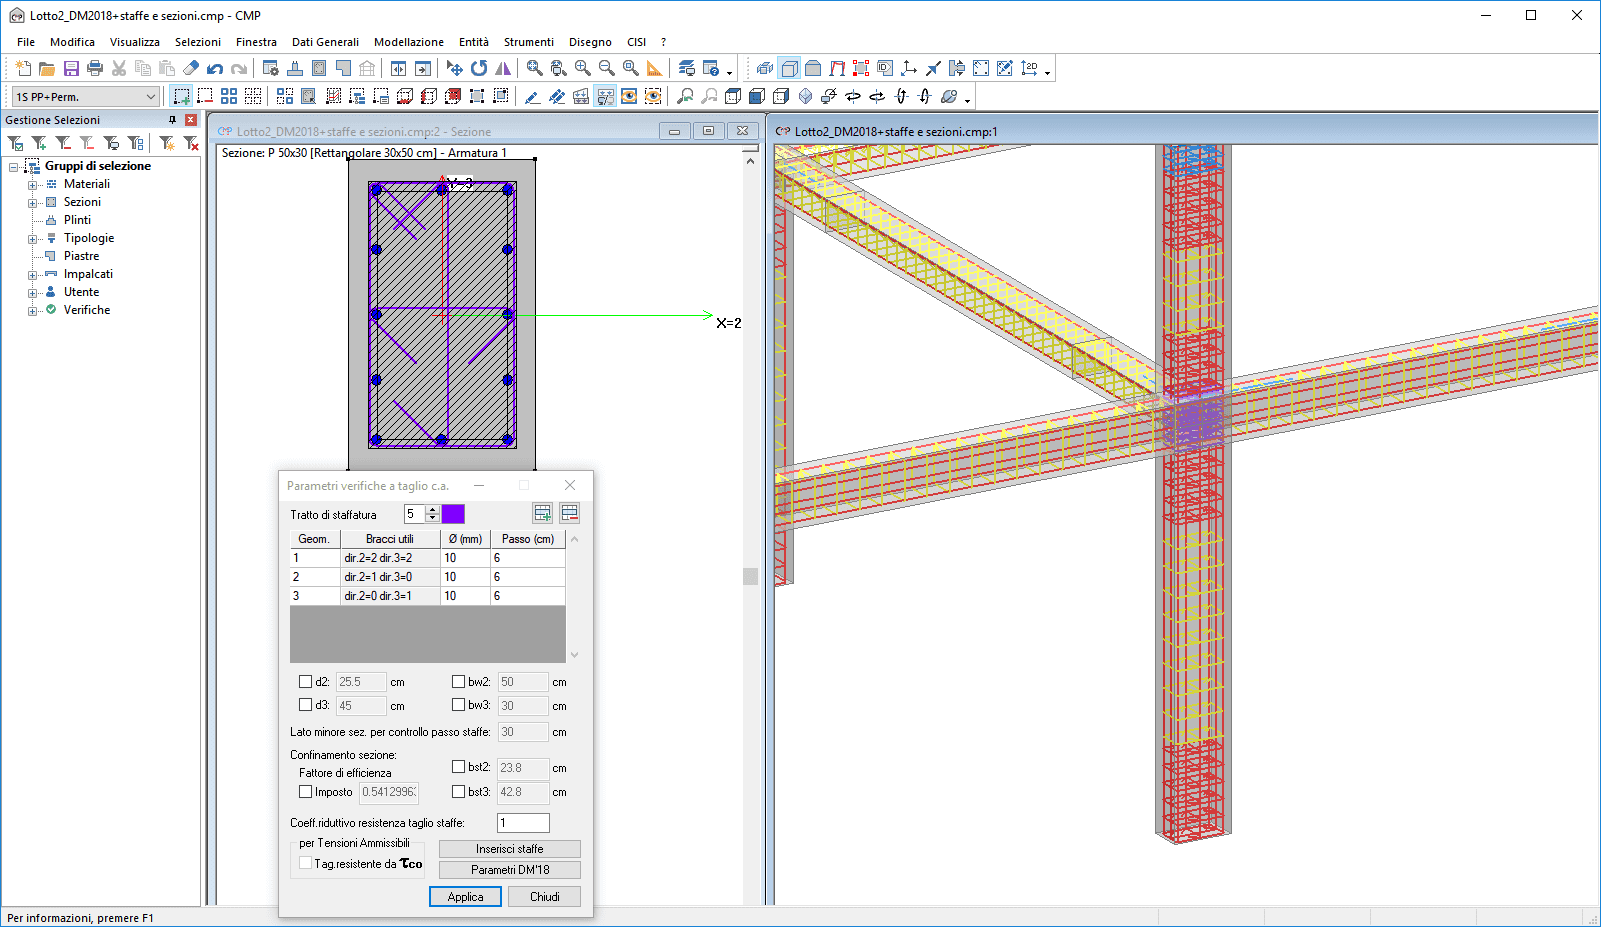Tick the bw2 checkbox
The width and height of the screenshot is (1601, 927).
pos(458,682)
